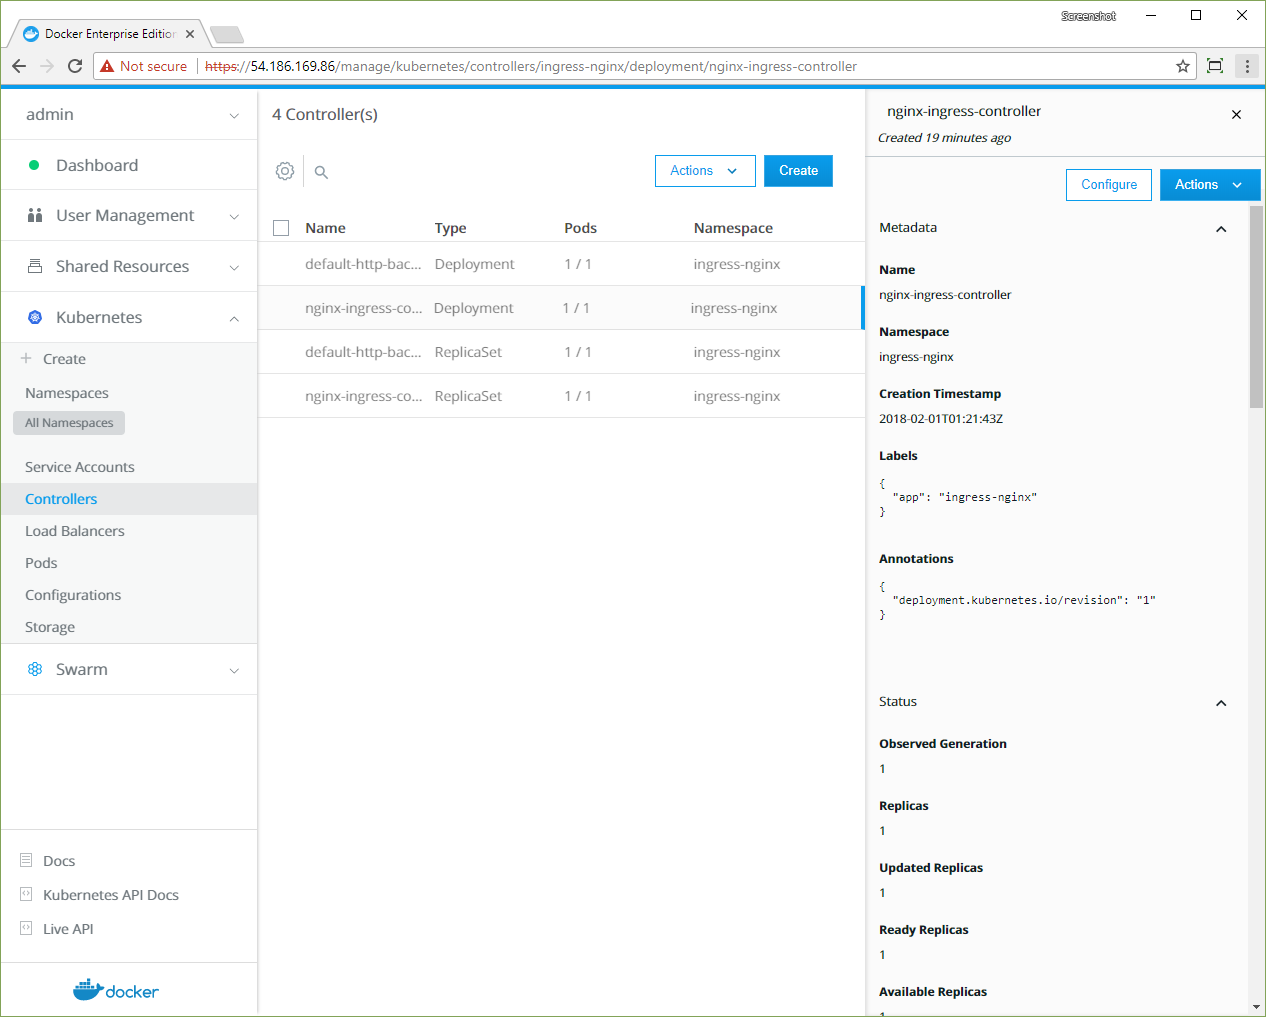1266x1017 pixels.
Task: Click the scrollbar down arrow in details panel
Action: pos(1256,1007)
